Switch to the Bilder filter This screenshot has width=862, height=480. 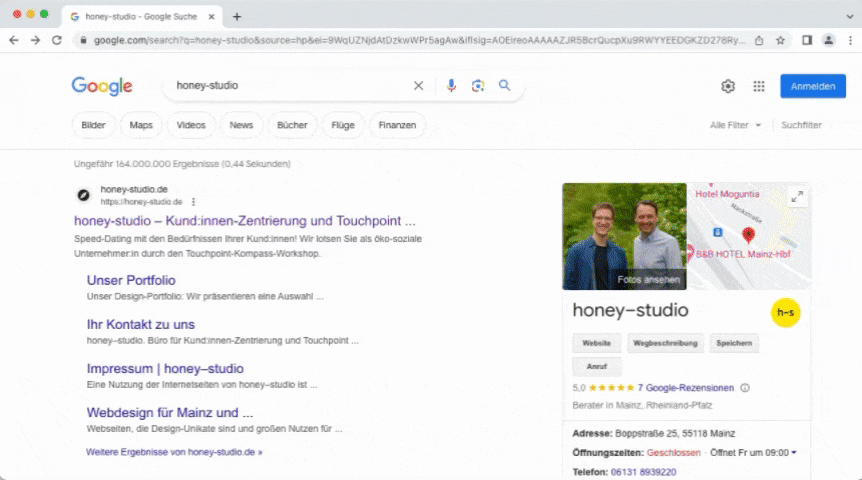point(93,125)
